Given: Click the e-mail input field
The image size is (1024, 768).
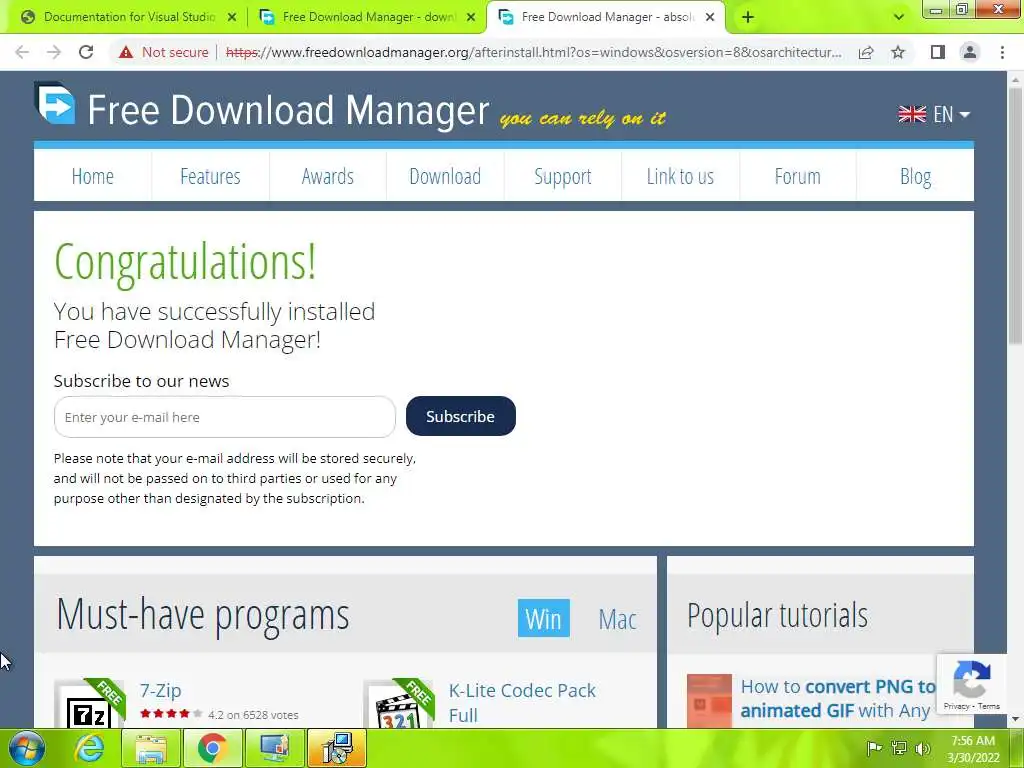Looking at the screenshot, I should pos(225,417).
